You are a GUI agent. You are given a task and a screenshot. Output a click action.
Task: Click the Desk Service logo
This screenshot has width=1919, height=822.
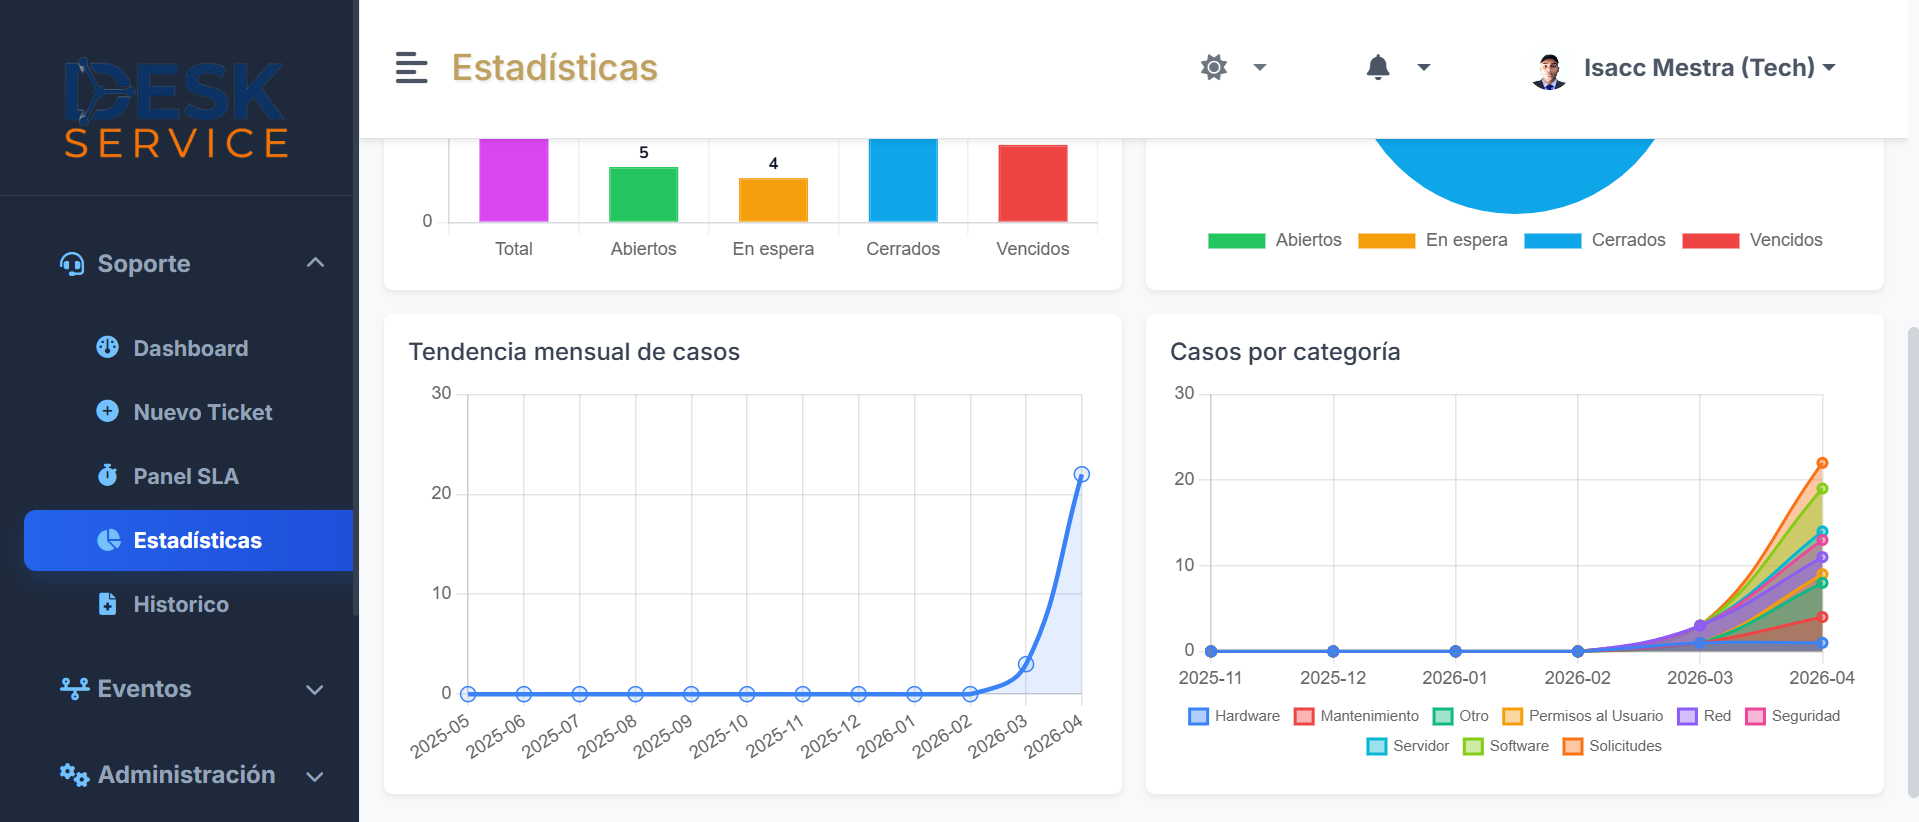pyautogui.click(x=177, y=108)
